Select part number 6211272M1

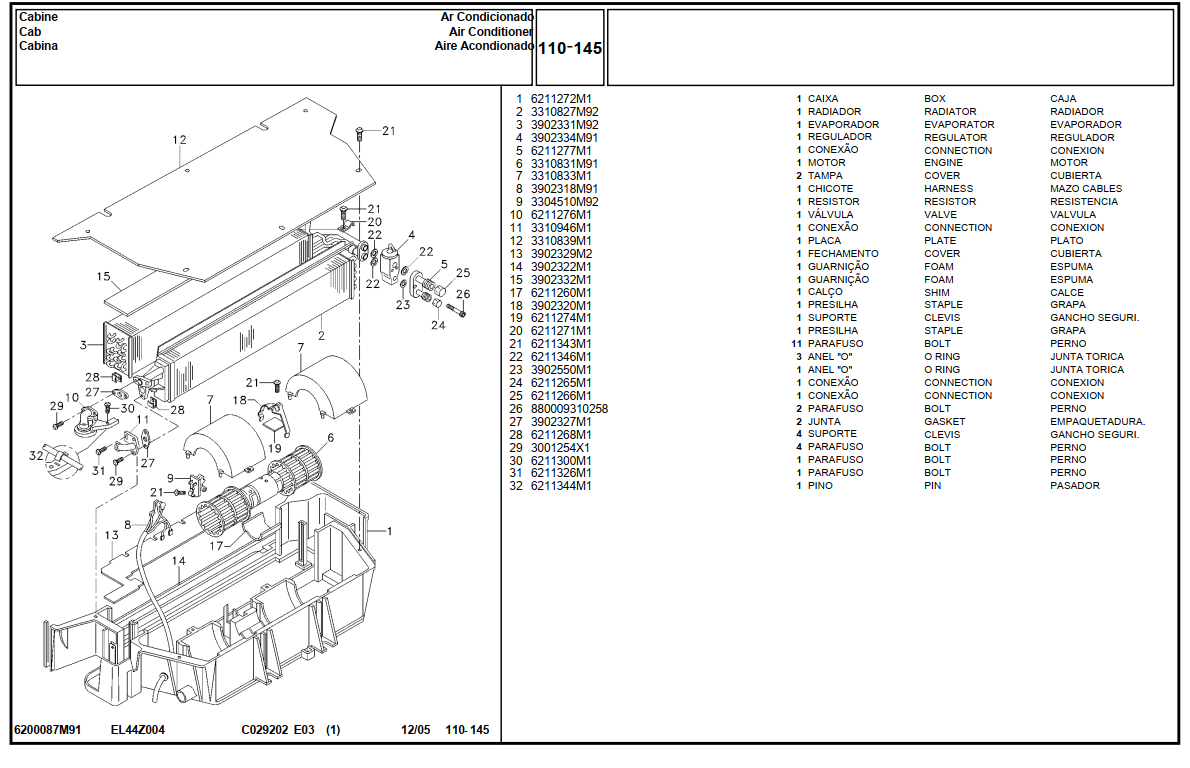(x=561, y=99)
